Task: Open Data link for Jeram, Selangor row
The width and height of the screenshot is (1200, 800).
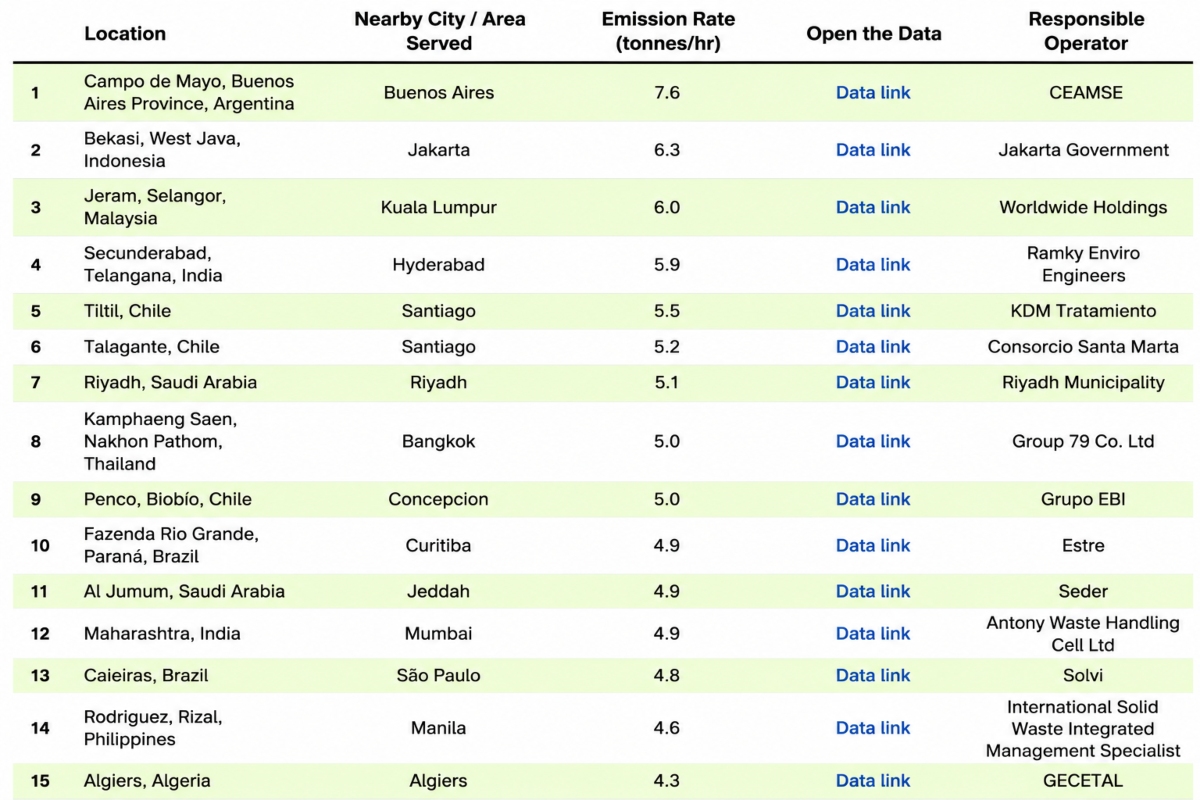Action: 873,207
